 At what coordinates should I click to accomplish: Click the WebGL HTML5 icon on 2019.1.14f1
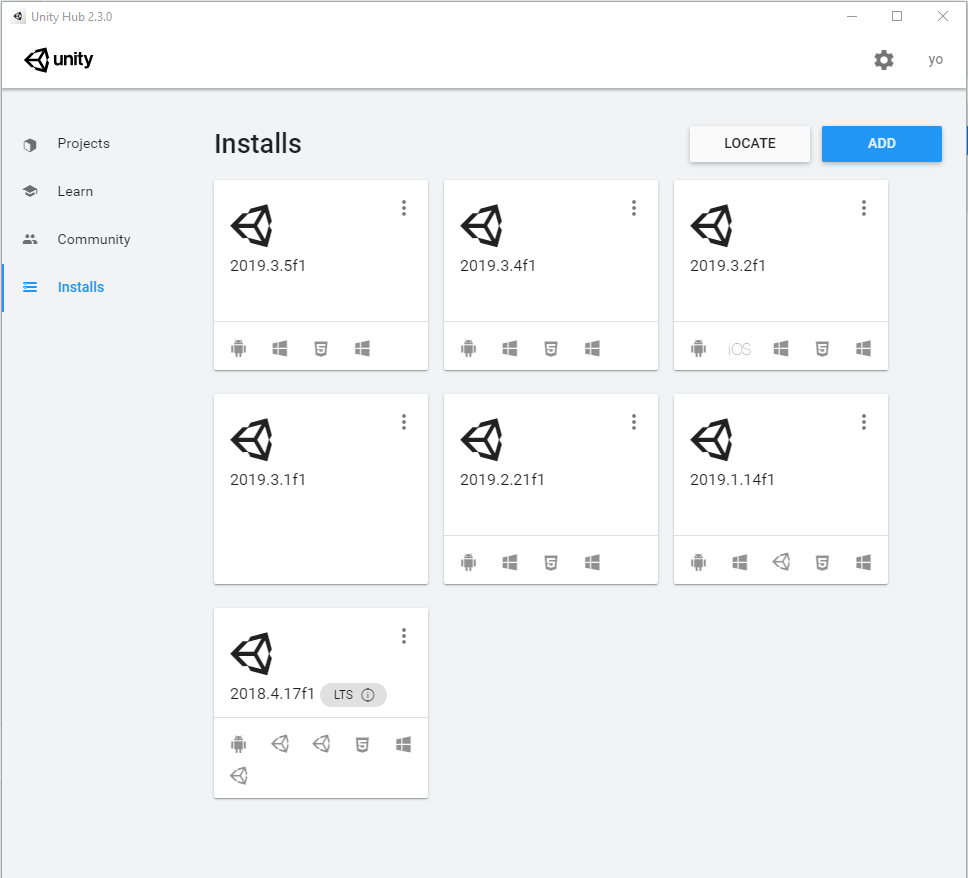pyautogui.click(x=822, y=562)
